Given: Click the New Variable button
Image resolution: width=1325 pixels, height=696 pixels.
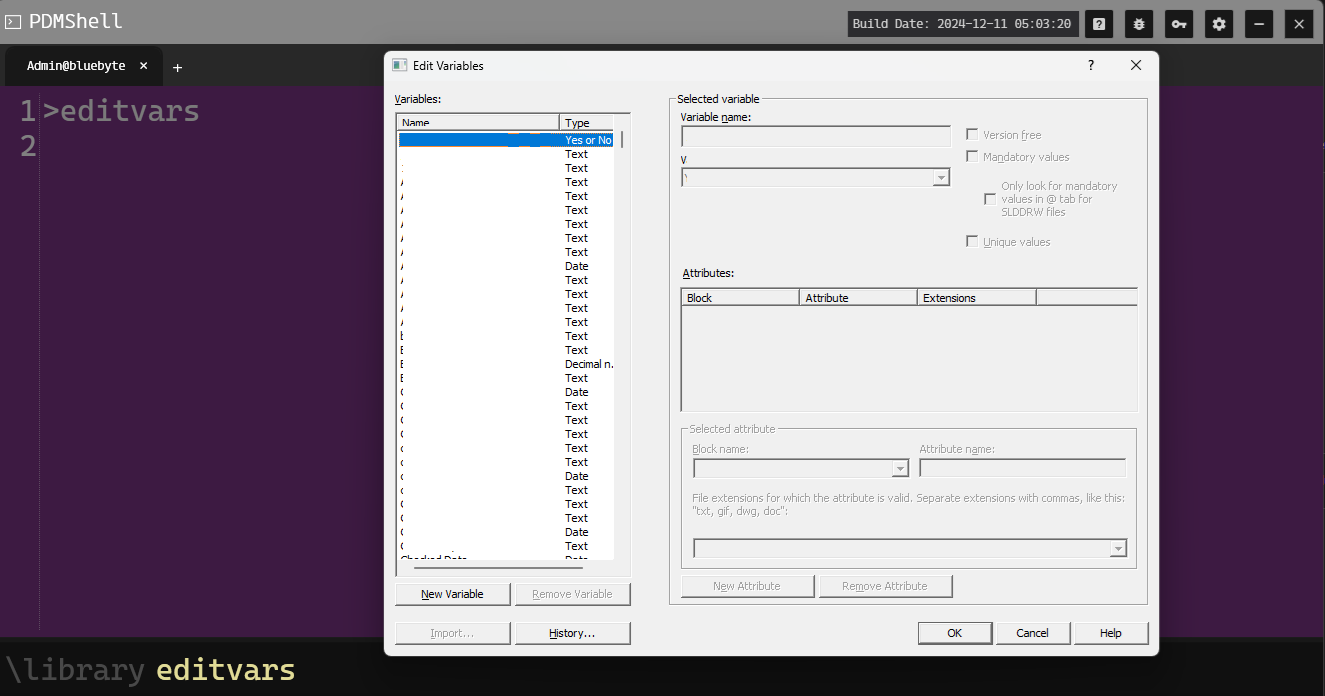Looking at the screenshot, I should point(452,593).
